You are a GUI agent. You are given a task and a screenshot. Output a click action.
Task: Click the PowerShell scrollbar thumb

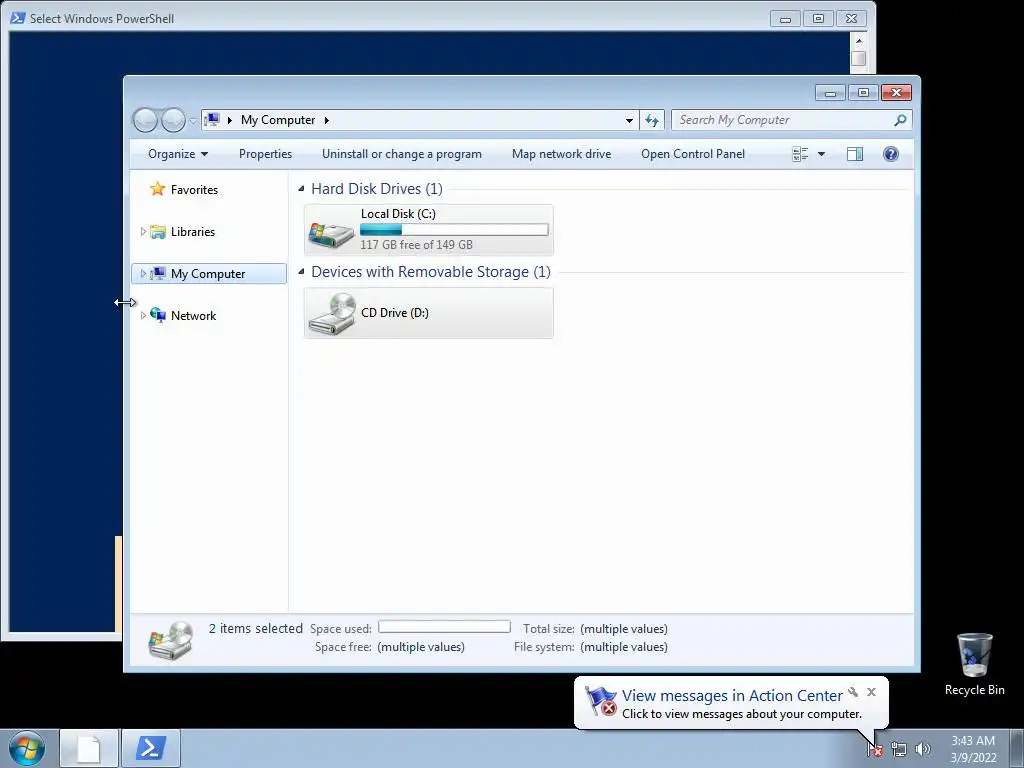[859, 58]
